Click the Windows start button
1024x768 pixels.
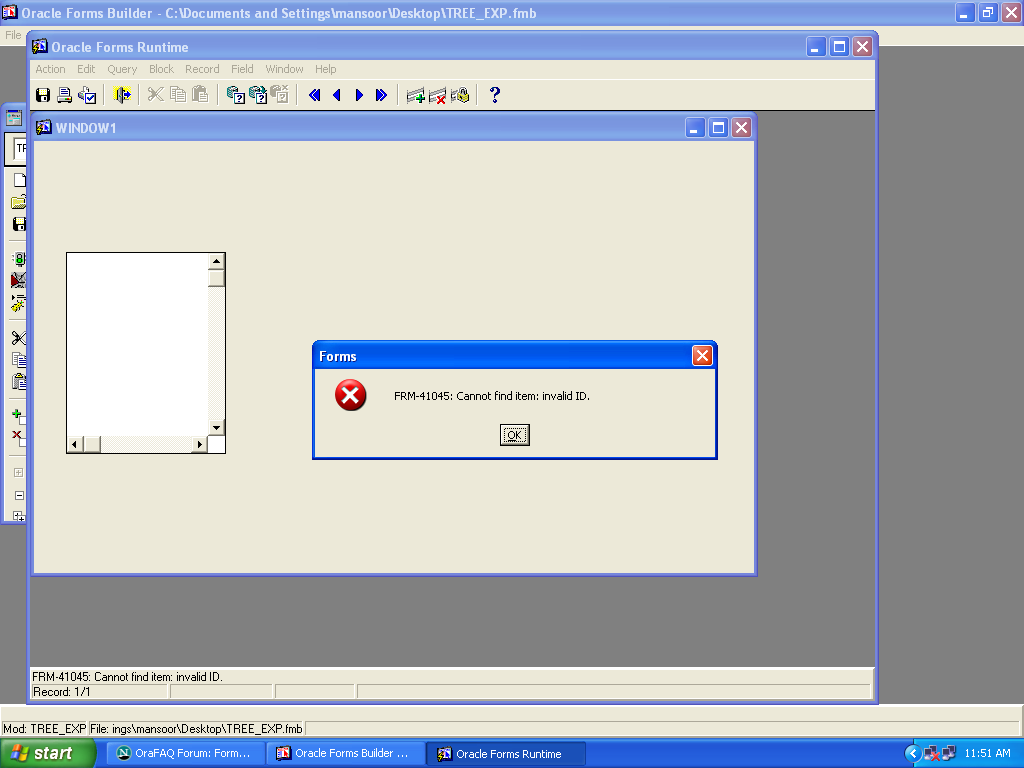[47, 754]
